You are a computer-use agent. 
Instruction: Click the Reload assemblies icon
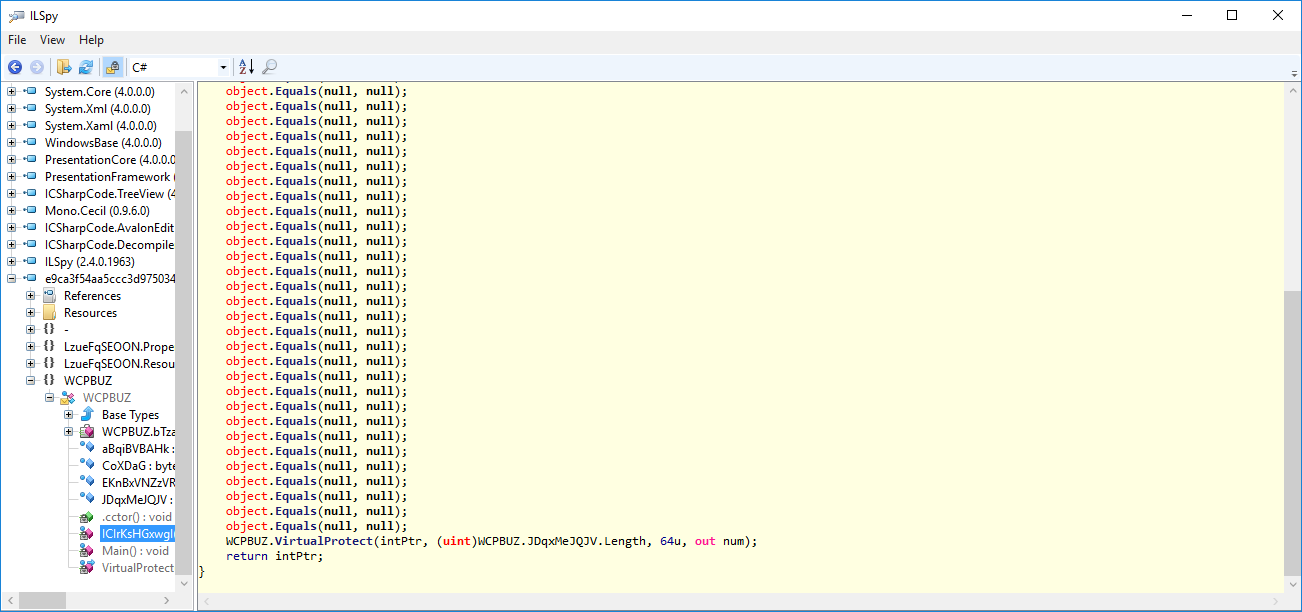coord(86,67)
